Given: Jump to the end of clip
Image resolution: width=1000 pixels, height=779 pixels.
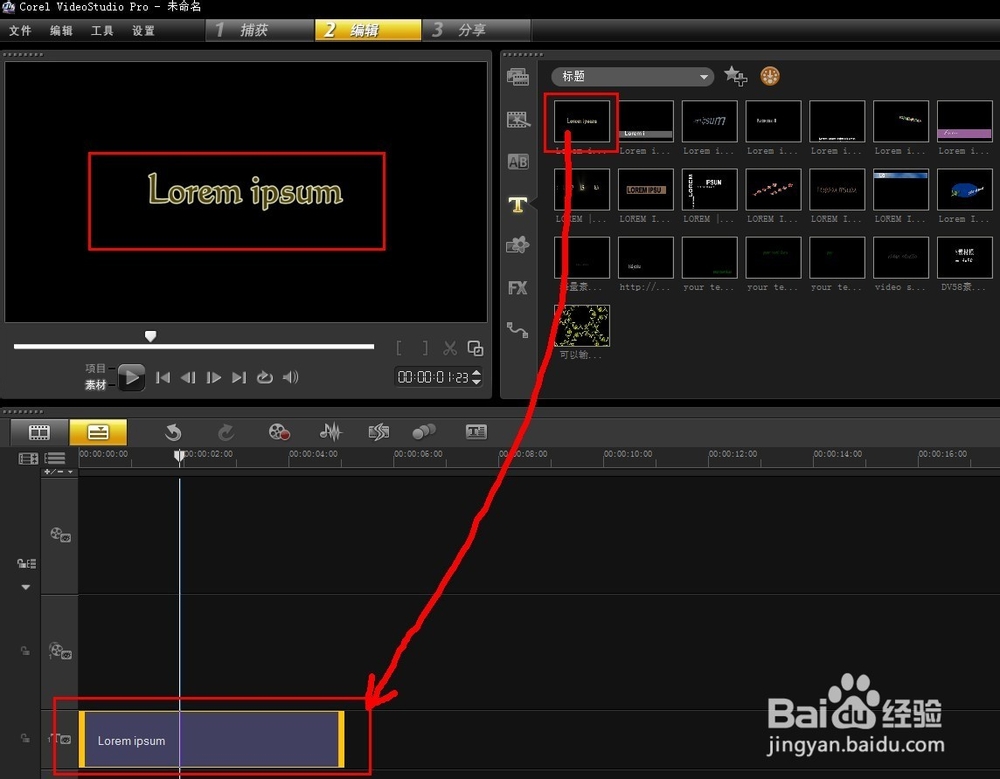Looking at the screenshot, I should point(239,377).
